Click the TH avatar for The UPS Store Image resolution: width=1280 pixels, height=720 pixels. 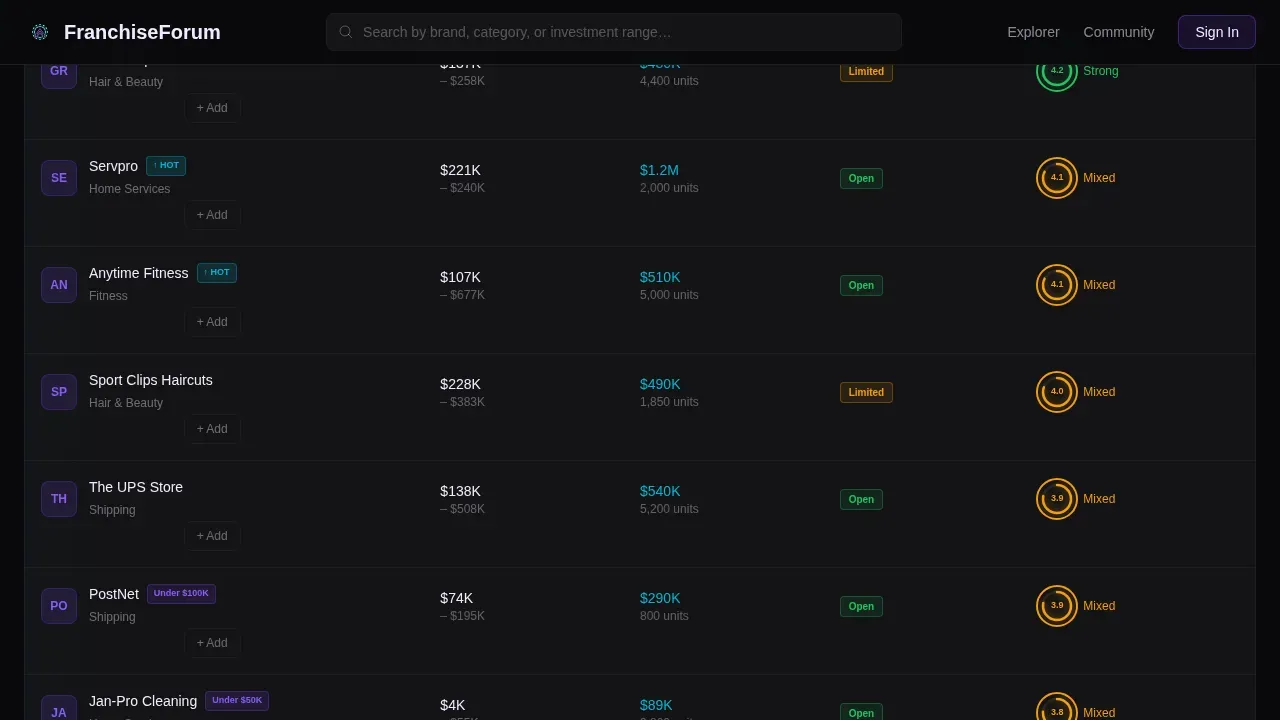click(59, 499)
